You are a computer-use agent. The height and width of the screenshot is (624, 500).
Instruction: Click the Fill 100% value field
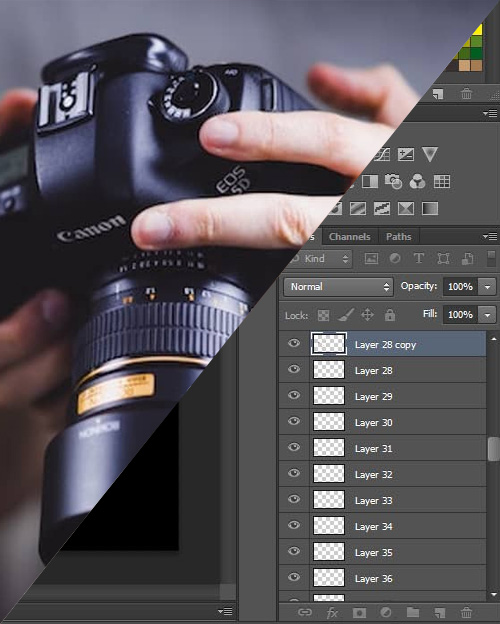[461, 315]
